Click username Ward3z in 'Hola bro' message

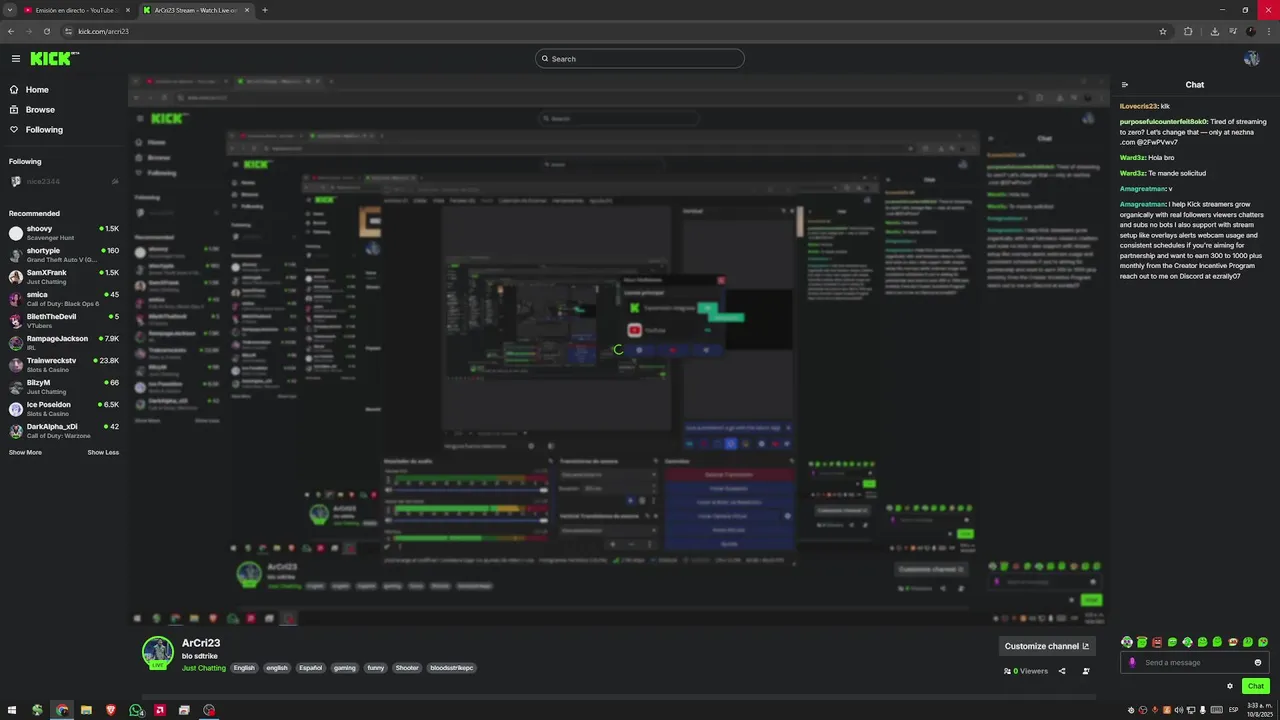tap(1132, 157)
